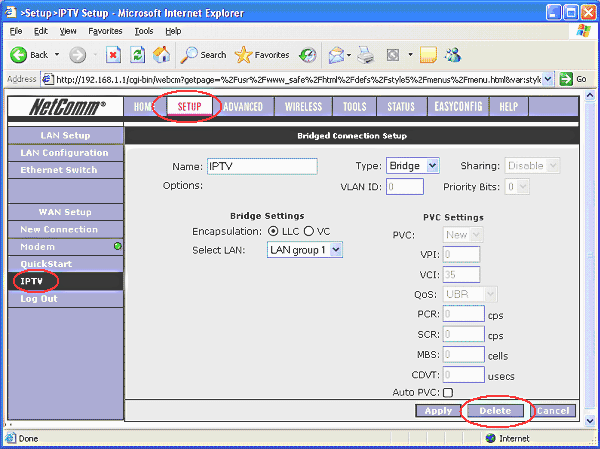Screen dimensions: 600x449
Task: Click the address bar URL field
Action: (x=298, y=79)
